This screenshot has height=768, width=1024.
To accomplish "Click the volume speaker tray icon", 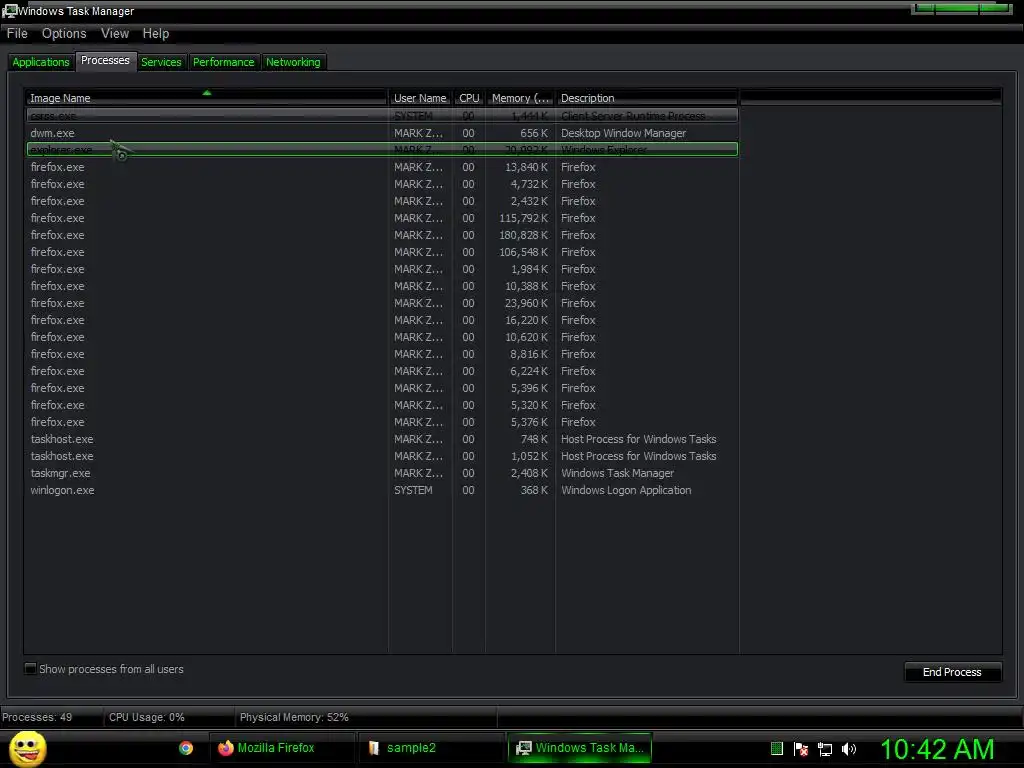I will click(849, 749).
